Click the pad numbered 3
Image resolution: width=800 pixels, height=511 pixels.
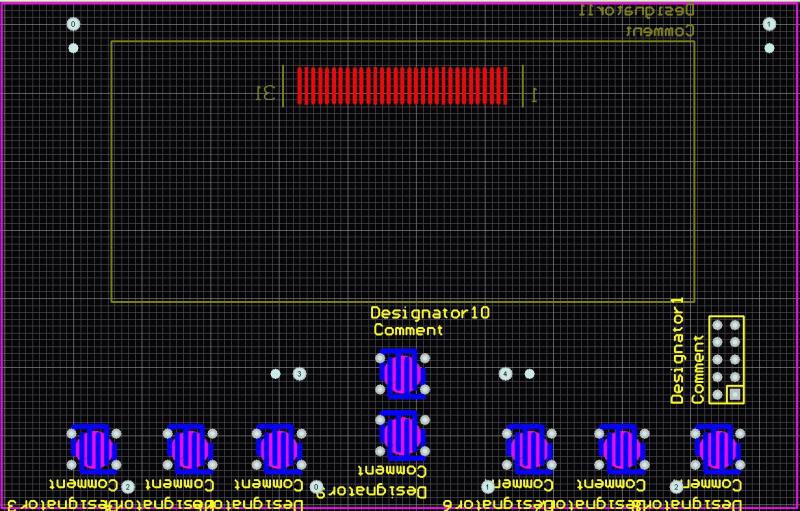coord(299,374)
